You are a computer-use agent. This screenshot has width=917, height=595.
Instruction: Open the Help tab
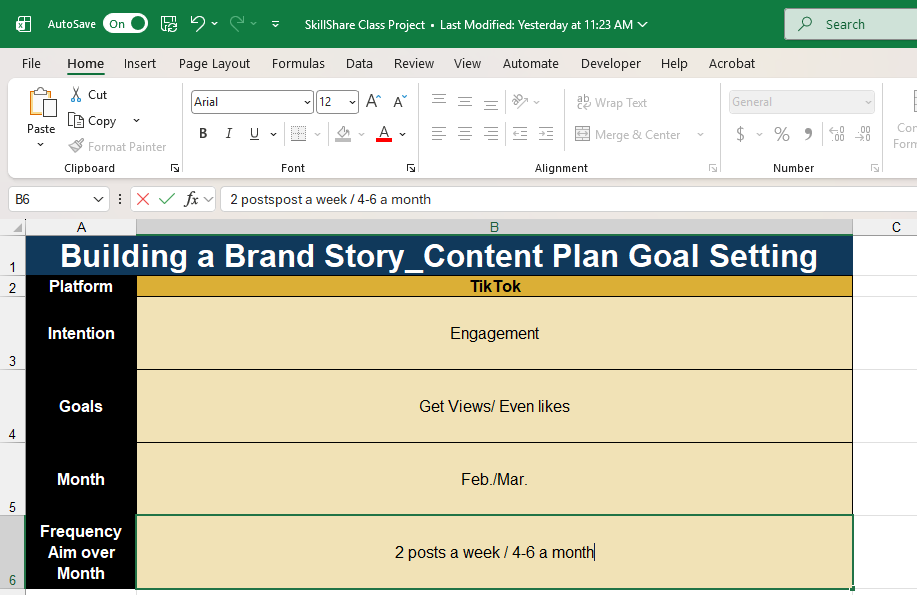[x=674, y=63]
